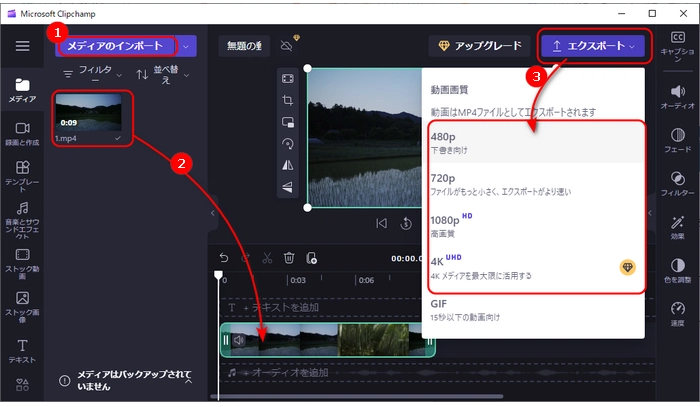Image resolution: width=700 pixels, height=407 pixels.
Task: Select the 1.mp4 media thumbnail
Action: click(x=93, y=116)
